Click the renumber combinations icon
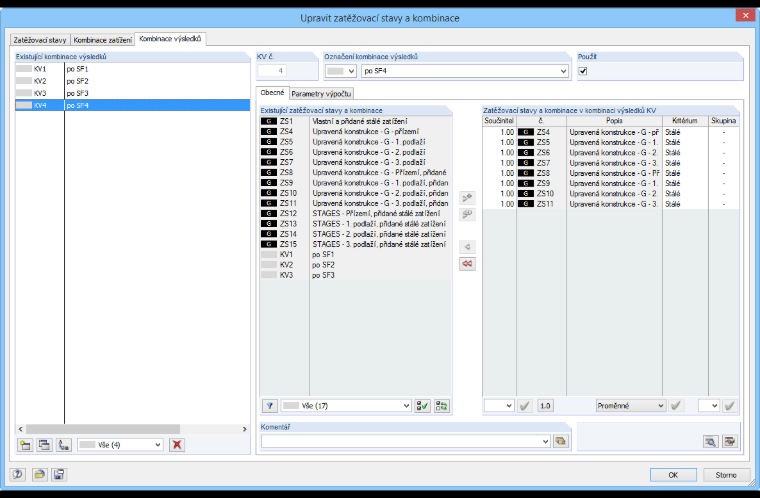 click(63, 445)
